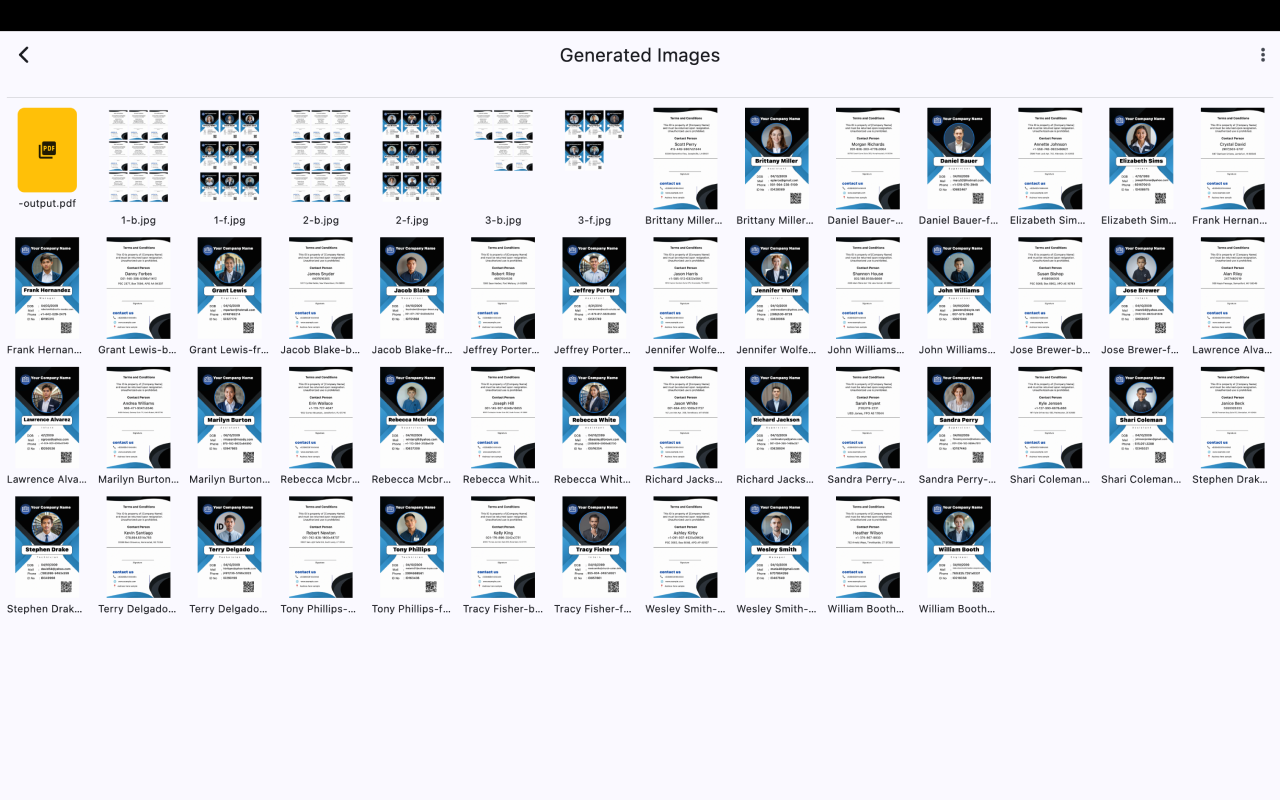Open Tony Phillips front card with photo
The width and height of the screenshot is (1280, 800).
[412, 547]
